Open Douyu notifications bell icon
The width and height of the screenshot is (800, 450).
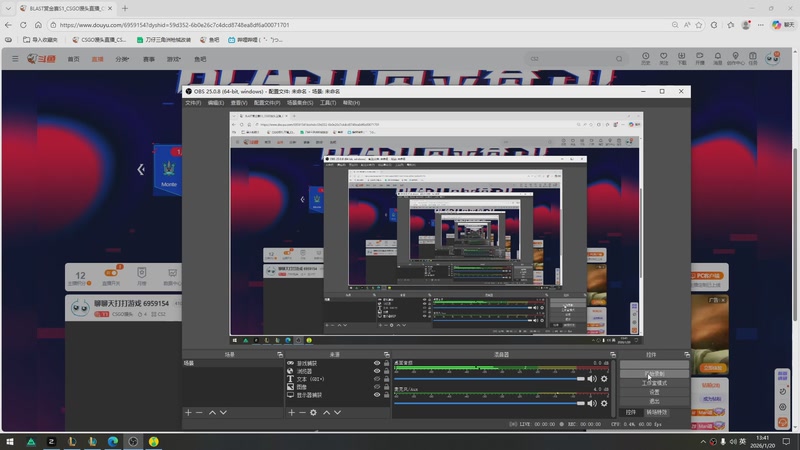click(x=717, y=58)
